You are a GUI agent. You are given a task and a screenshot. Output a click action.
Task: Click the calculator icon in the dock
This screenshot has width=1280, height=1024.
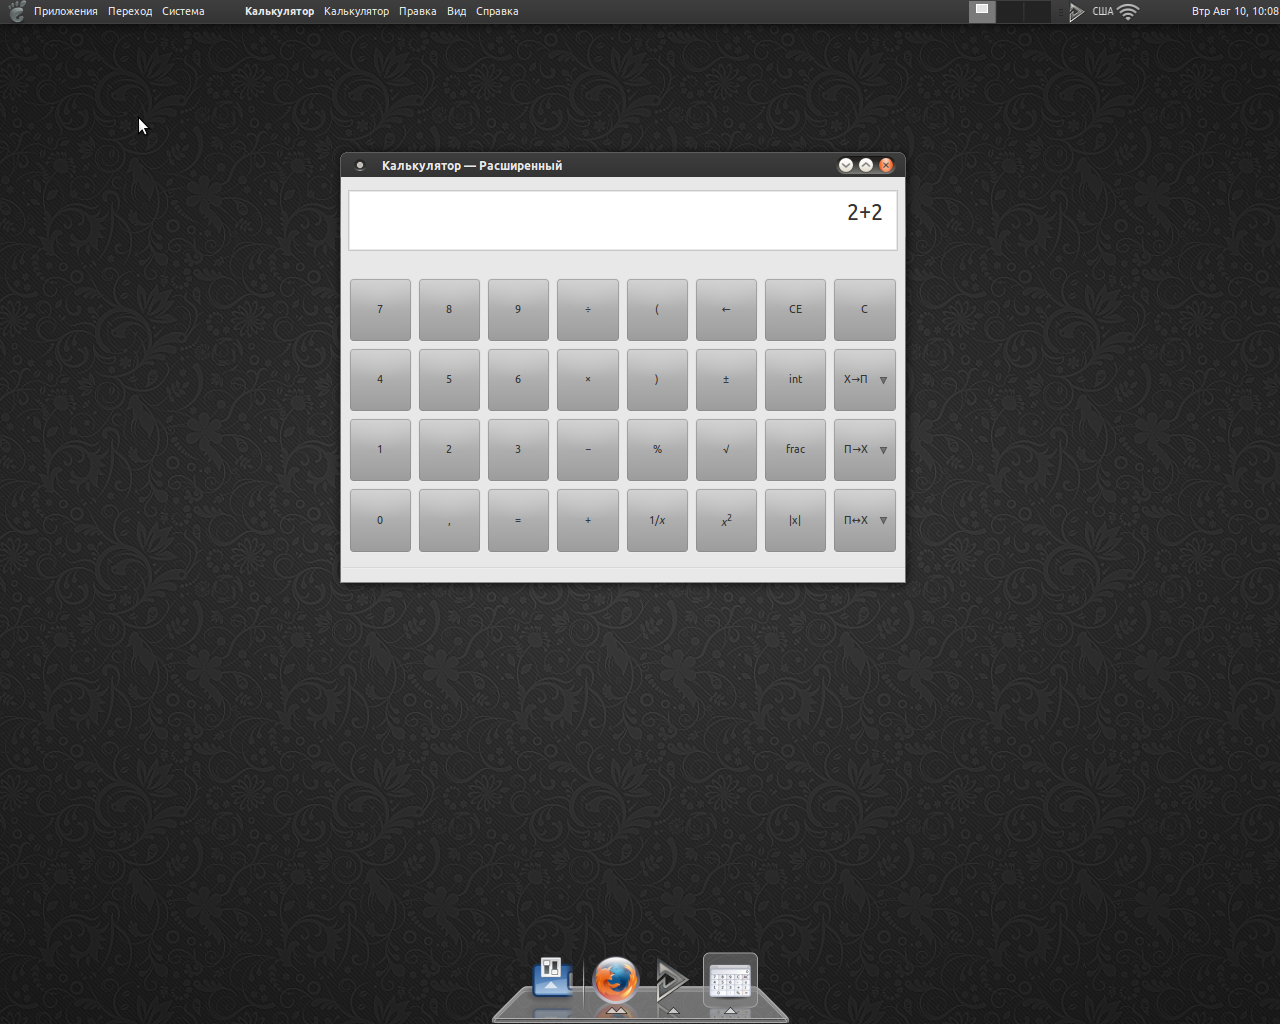730,981
